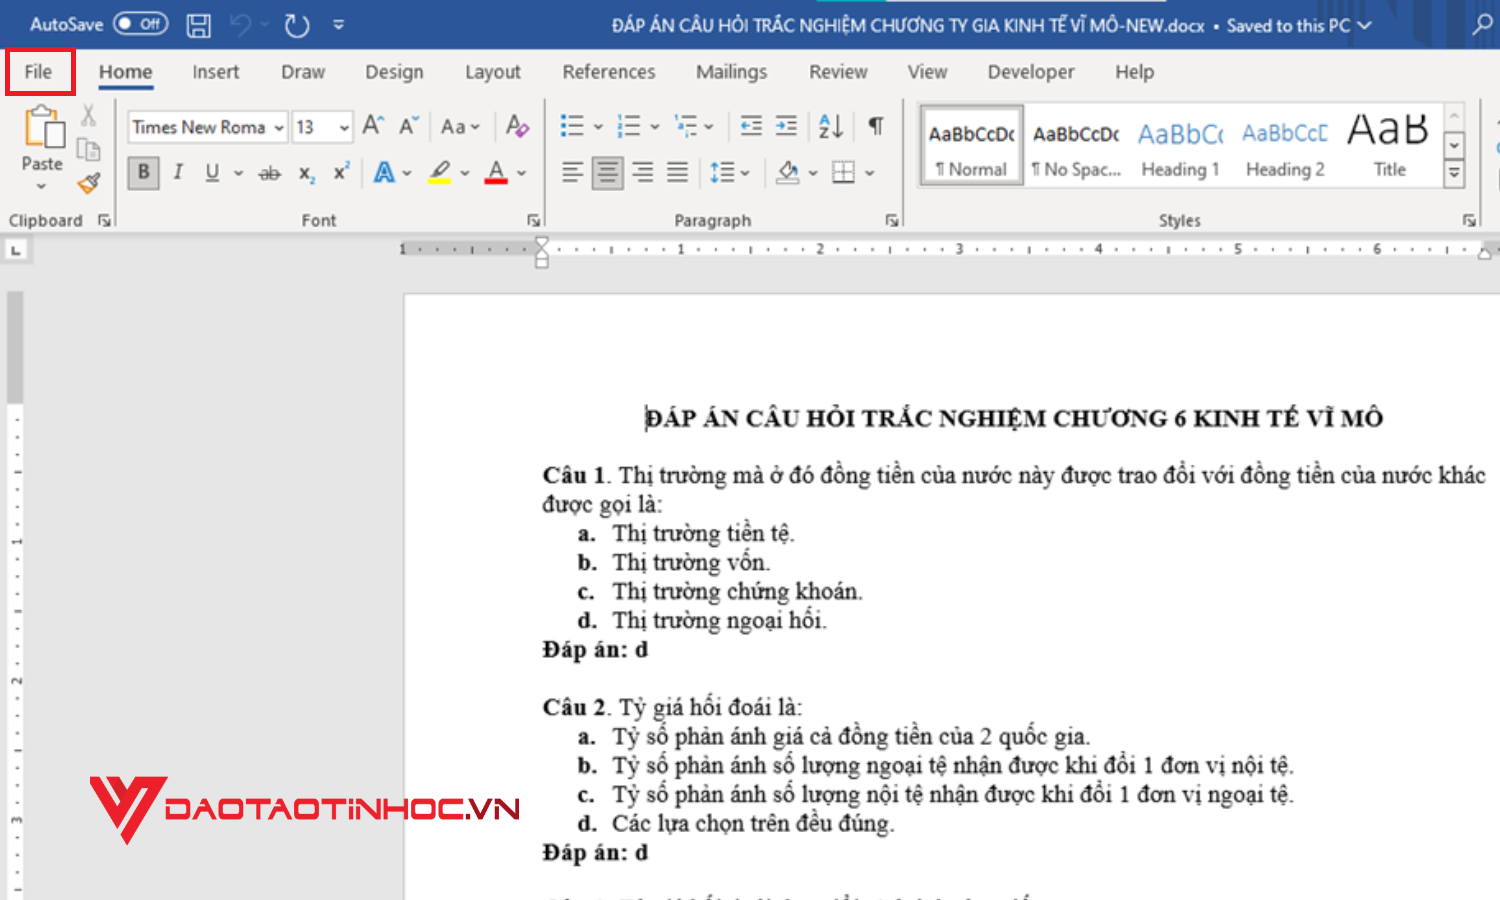The height and width of the screenshot is (900, 1500).
Task: Open the line spacing dropdown
Action: click(x=744, y=173)
